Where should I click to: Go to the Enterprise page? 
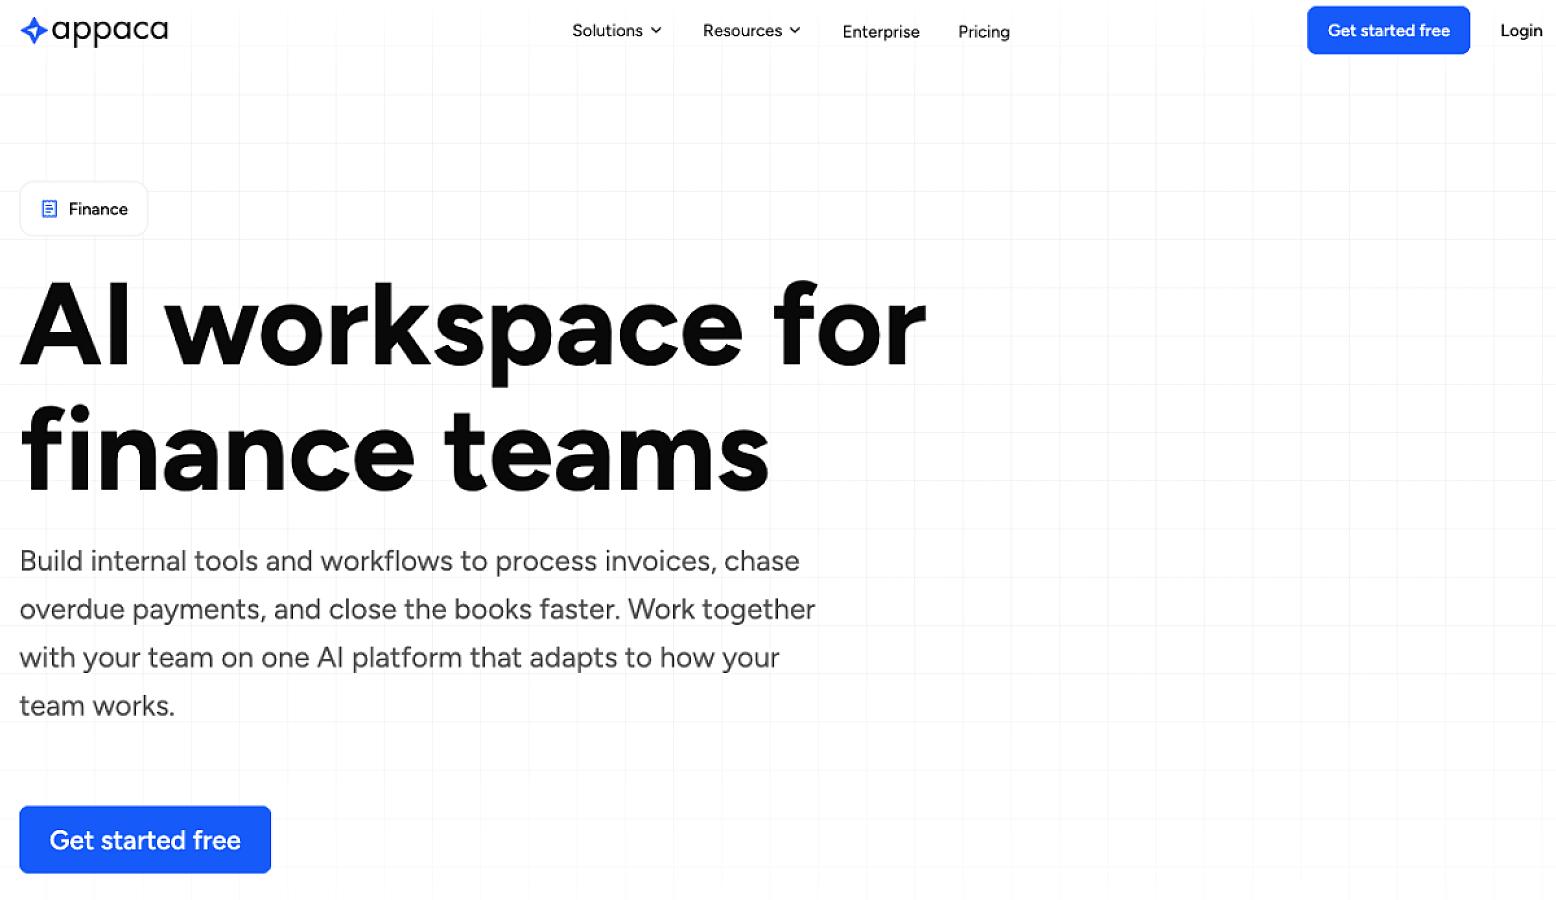coord(881,32)
